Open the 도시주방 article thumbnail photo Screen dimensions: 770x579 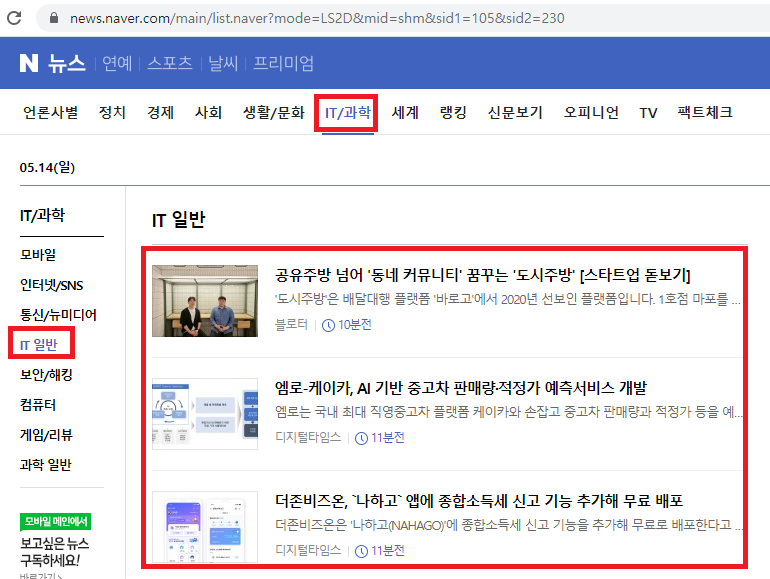click(x=205, y=301)
